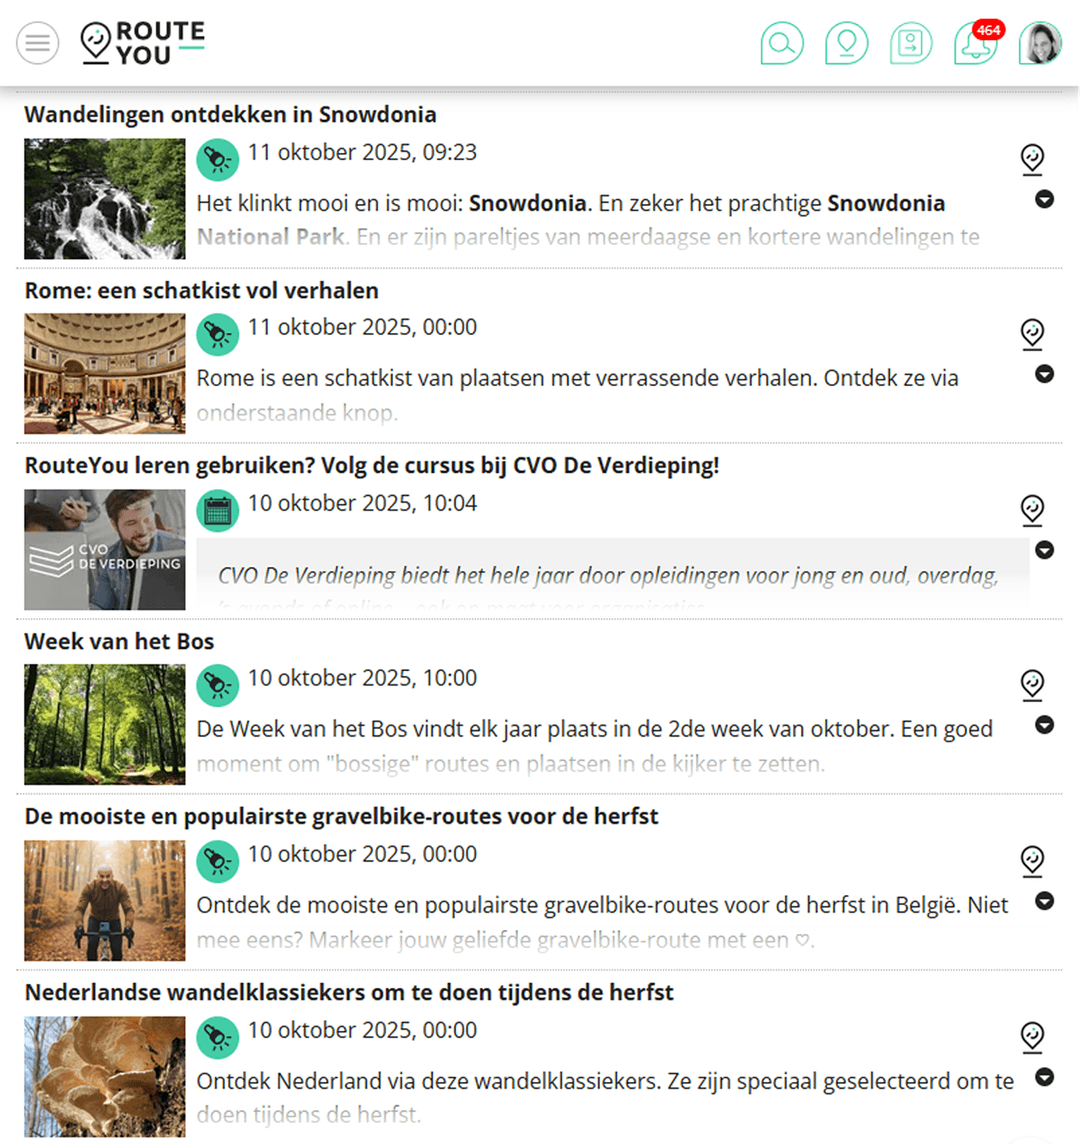Expand the Snowdonia post with the arrow

point(1044,199)
